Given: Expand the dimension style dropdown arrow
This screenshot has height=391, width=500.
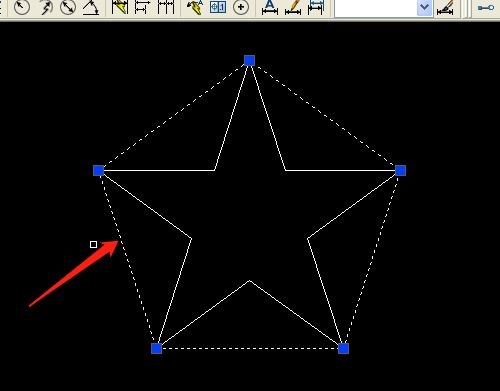Looking at the screenshot, I should 424,7.
